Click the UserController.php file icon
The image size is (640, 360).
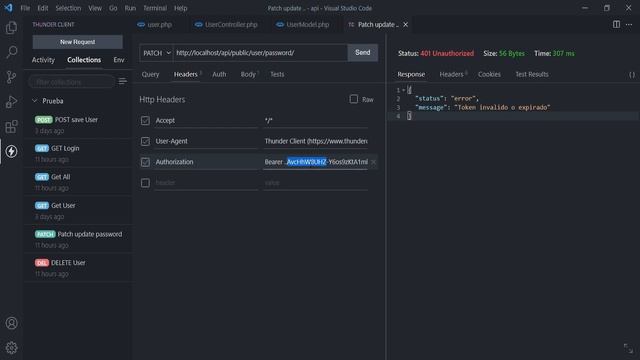click(198, 24)
